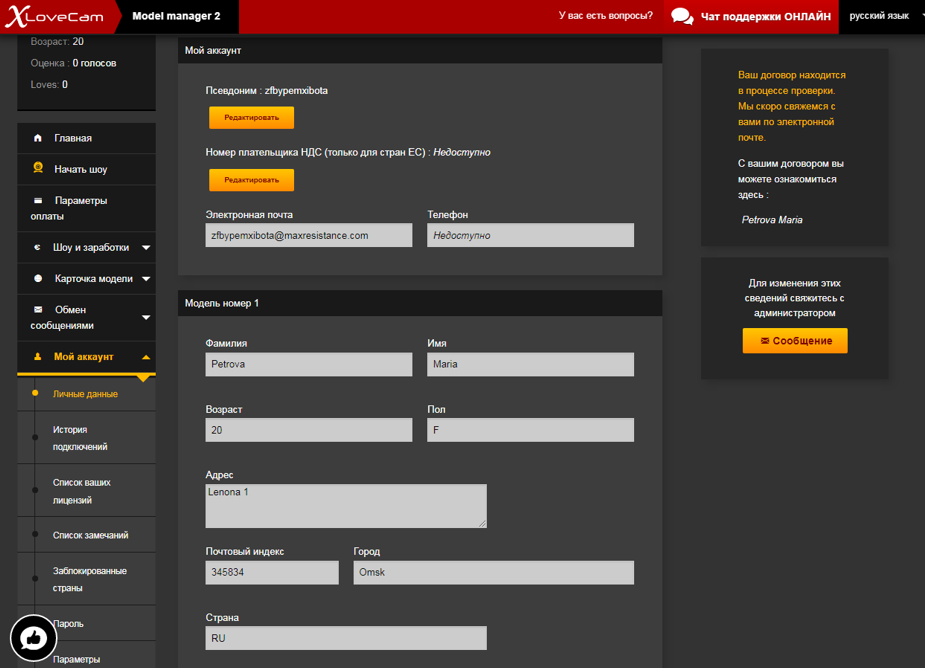Click the webcam icon beside Начать шоу
This screenshot has height=668, width=925.
(x=38, y=168)
